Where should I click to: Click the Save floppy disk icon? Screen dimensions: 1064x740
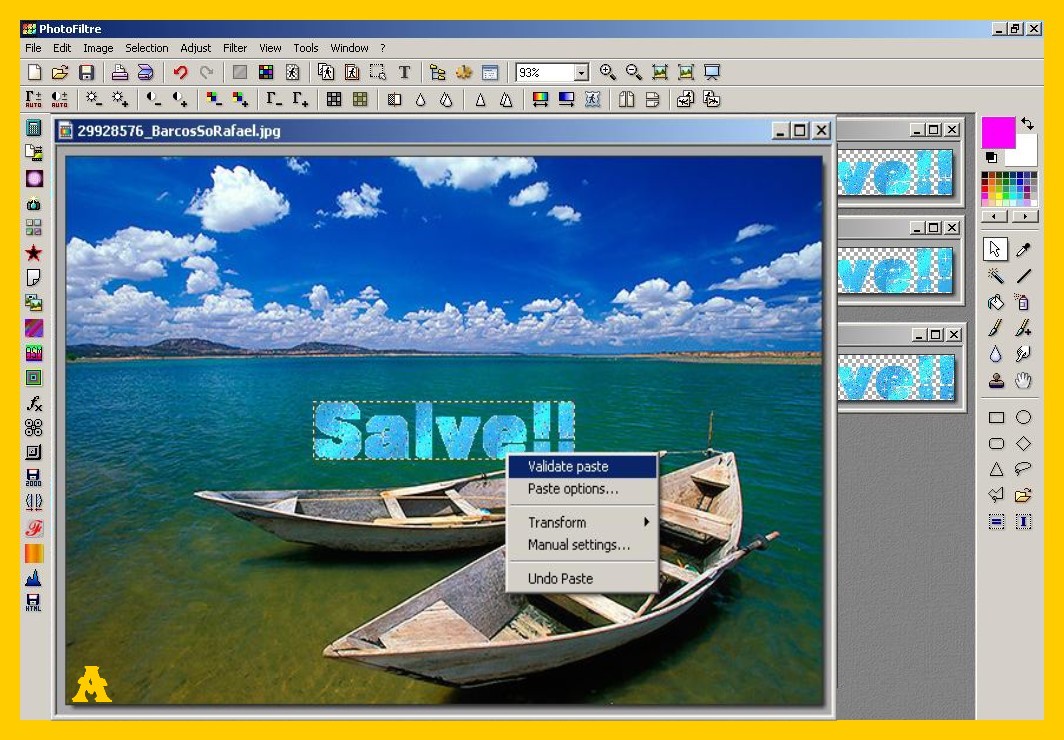click(x=86, y=72)
